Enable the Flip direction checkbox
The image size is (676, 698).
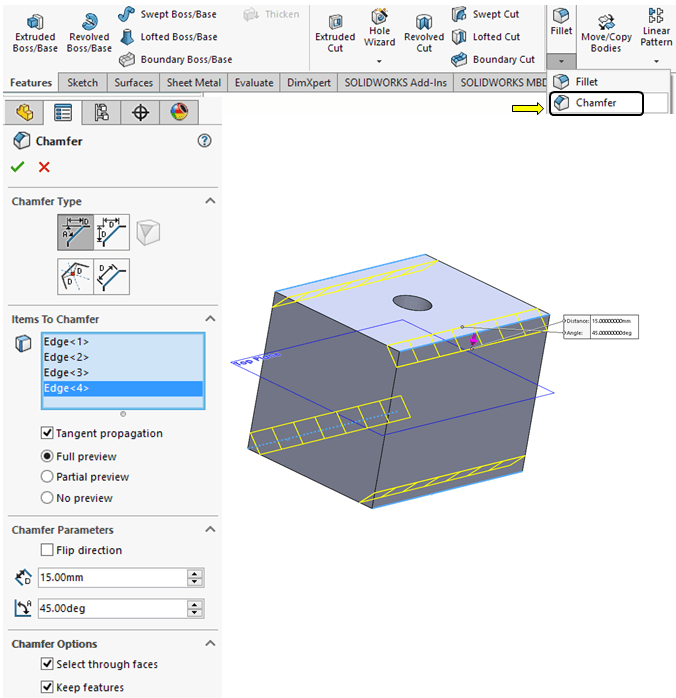47,550
